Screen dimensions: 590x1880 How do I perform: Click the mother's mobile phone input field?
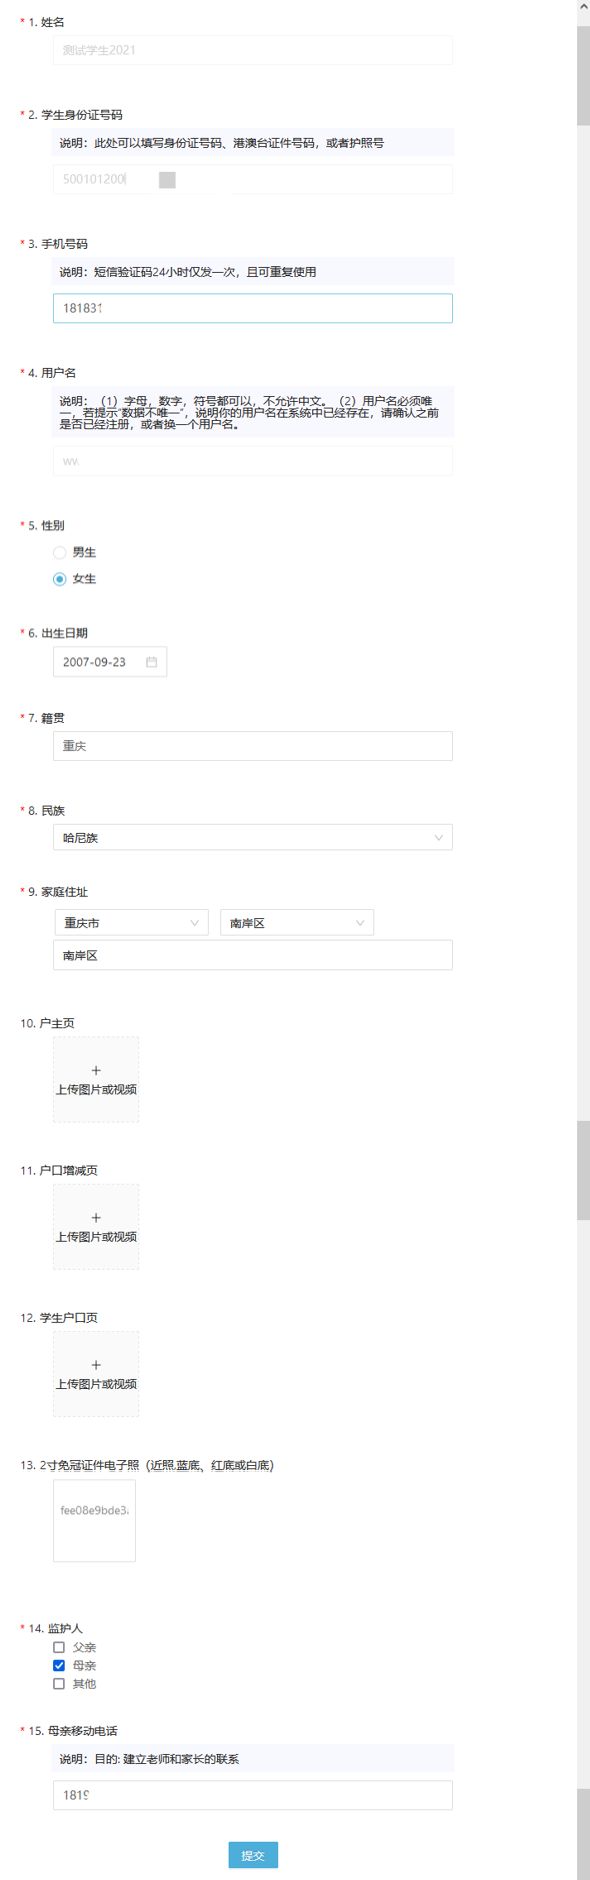coord(252,1796)
